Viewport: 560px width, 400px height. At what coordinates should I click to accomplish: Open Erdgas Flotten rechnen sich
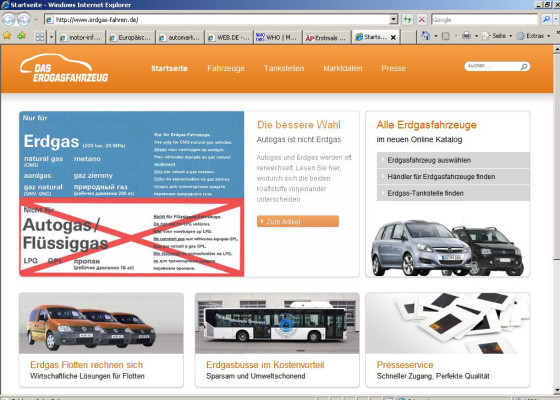point(86,365)
